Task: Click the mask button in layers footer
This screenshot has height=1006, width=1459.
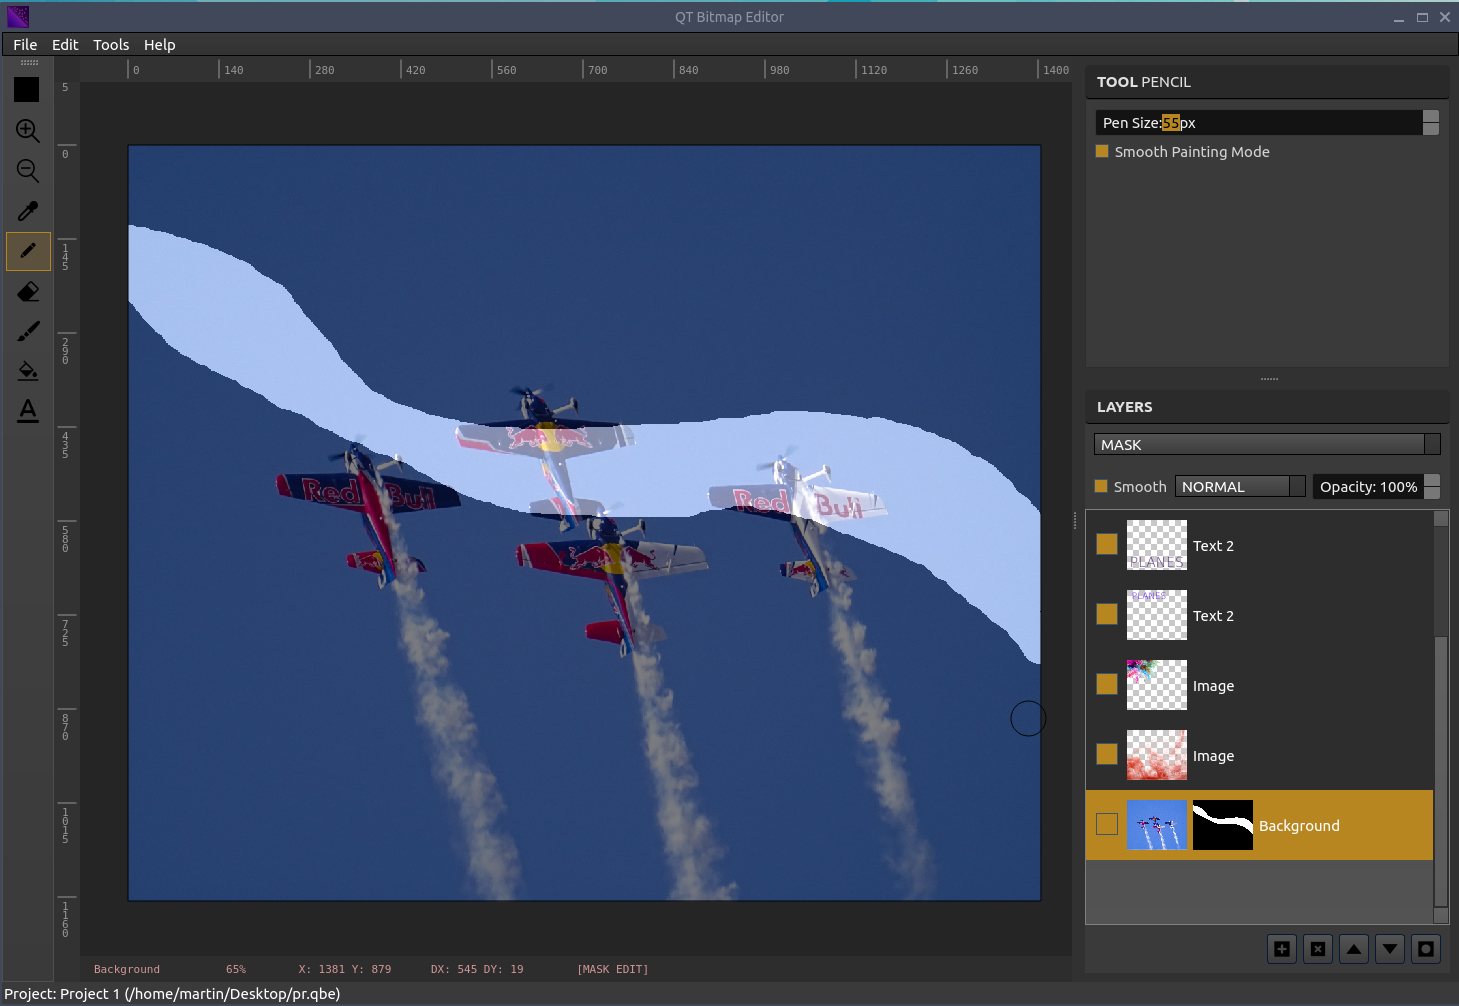Action: (x=1426, y=949)
